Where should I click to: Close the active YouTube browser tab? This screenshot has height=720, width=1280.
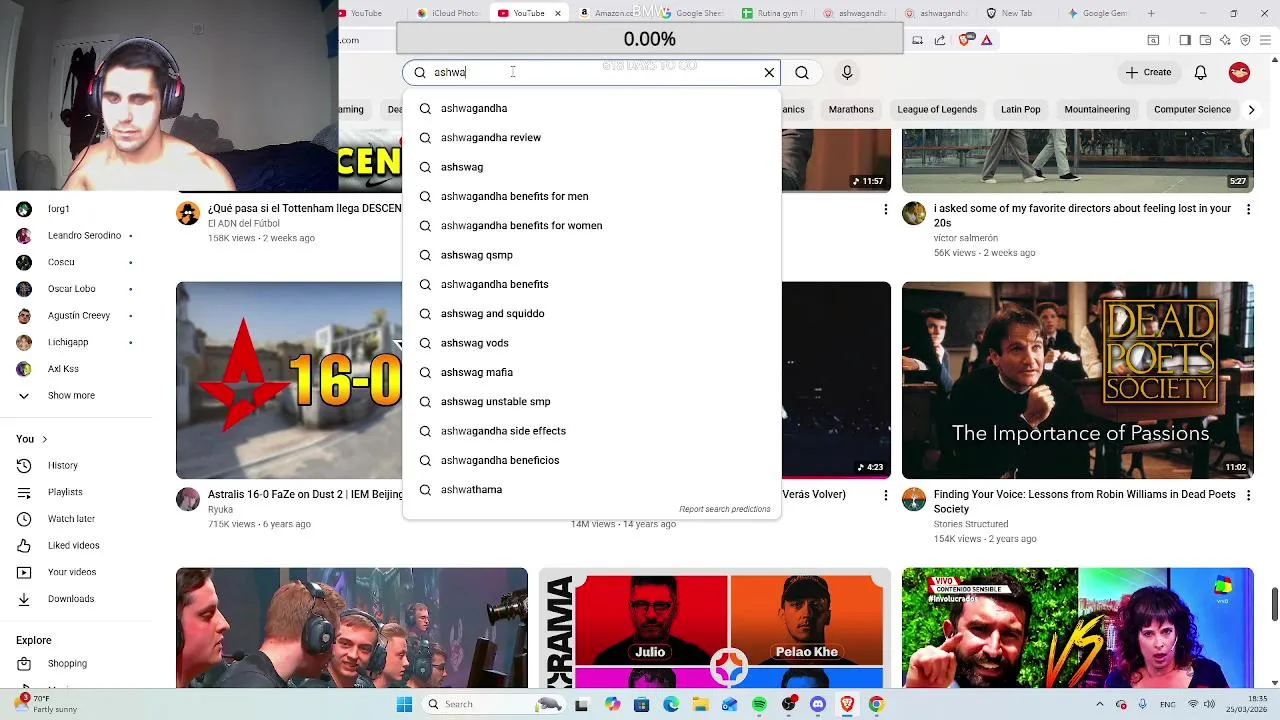pos(558,13)
